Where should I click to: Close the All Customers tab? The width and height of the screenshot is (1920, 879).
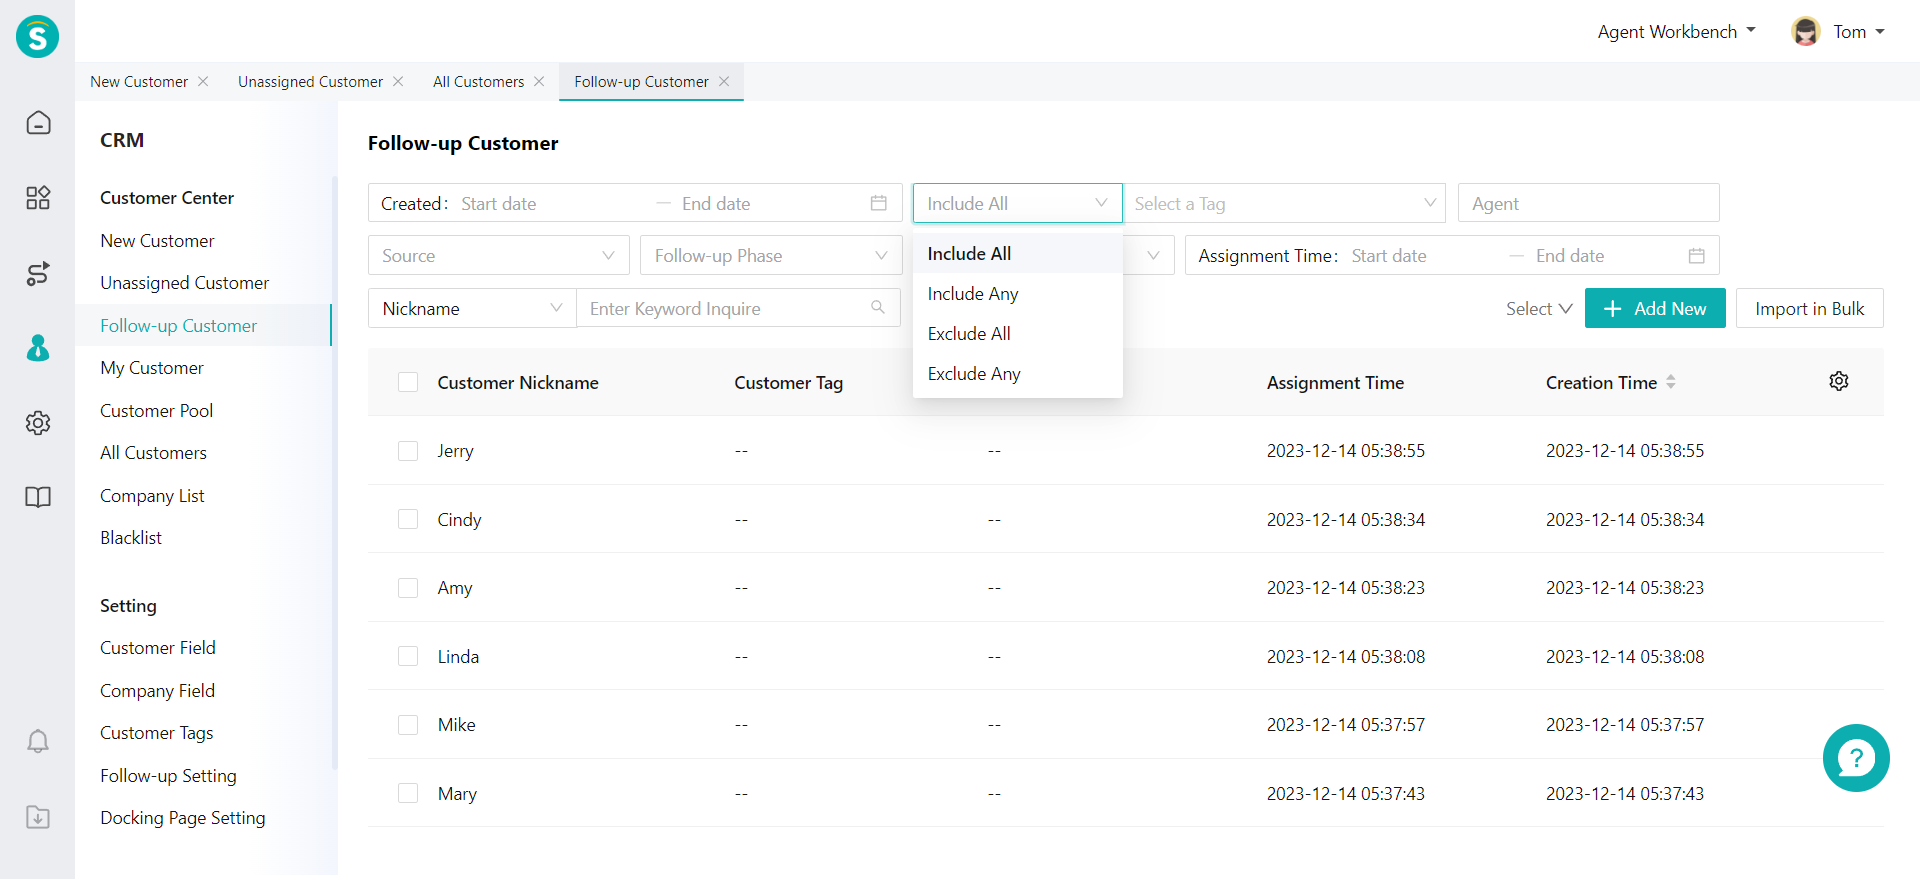pyautogui.click(x=539, y=81)
